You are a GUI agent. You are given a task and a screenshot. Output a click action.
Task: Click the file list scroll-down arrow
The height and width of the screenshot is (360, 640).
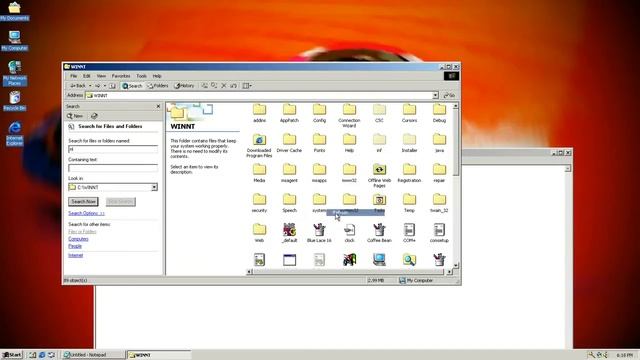(456, 265)
